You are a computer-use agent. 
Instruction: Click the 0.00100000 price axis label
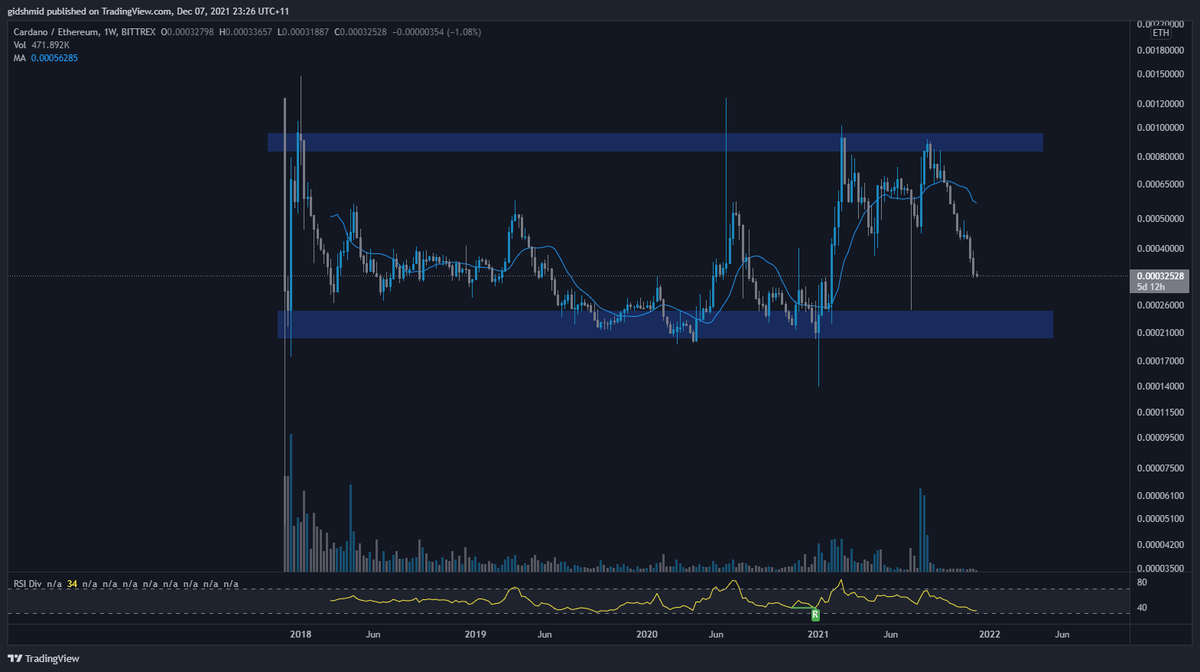[1160, 128]
